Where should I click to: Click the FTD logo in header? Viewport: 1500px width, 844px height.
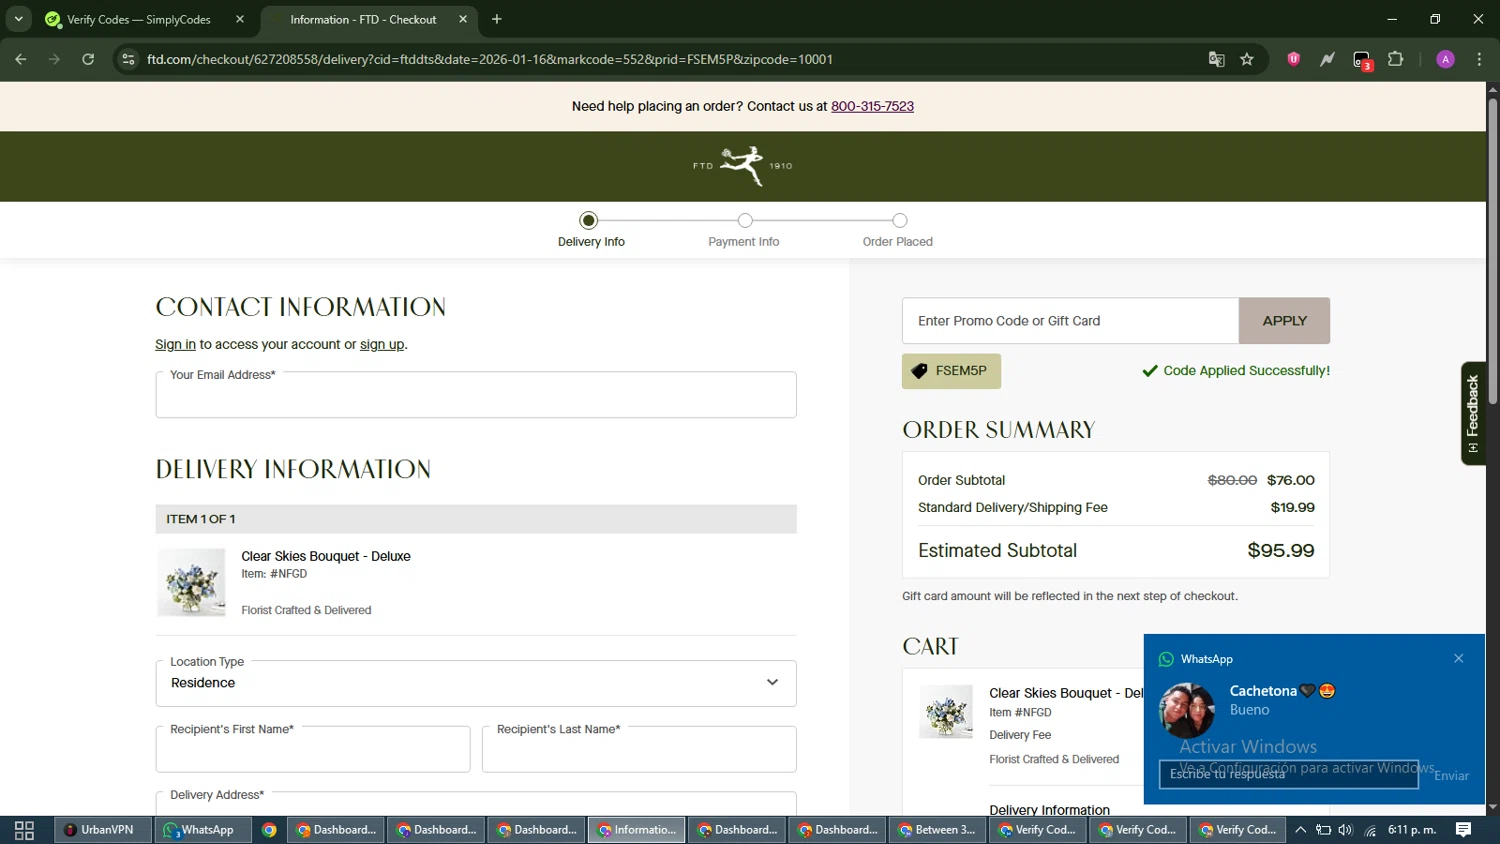(x=742, y=166)
